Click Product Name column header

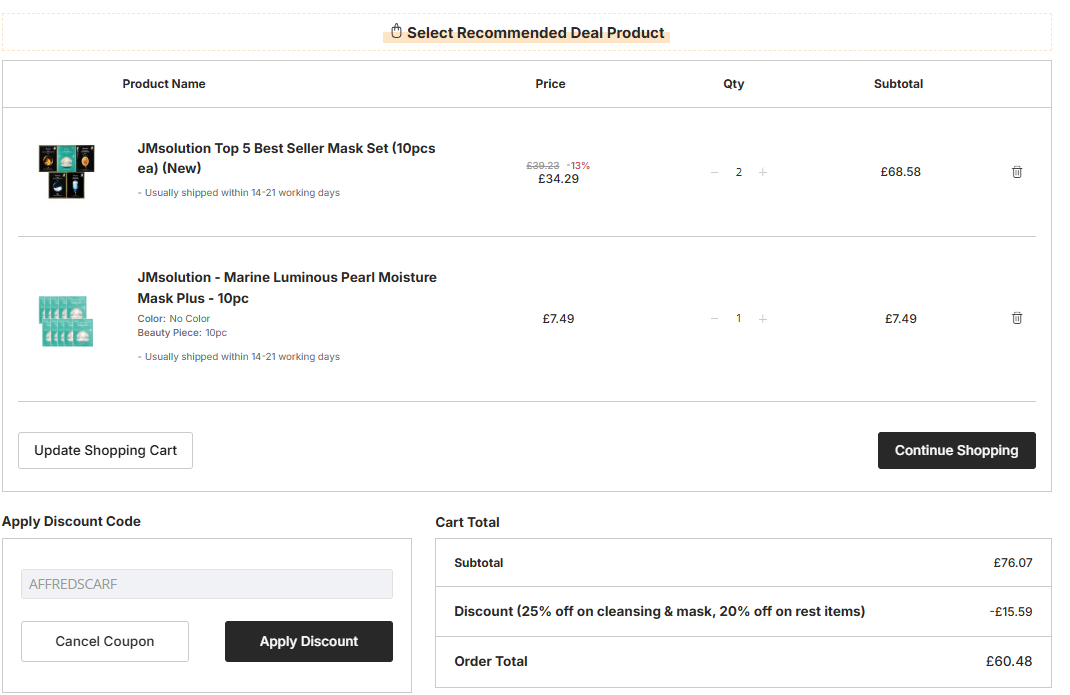164,84
